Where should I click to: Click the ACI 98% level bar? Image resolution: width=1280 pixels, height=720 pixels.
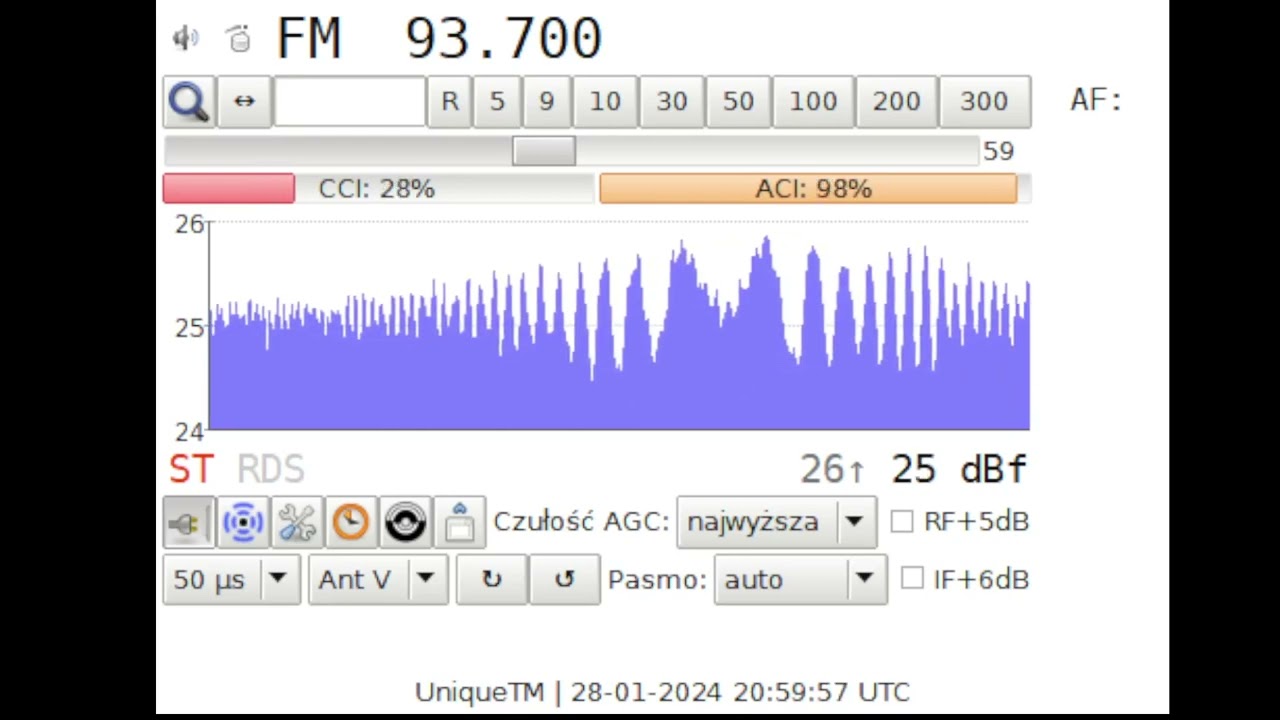[x=814, y=188]
